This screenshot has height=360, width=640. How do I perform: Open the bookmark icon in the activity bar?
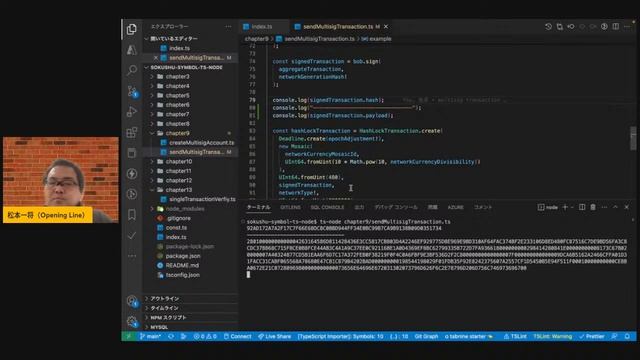[131, 215]
